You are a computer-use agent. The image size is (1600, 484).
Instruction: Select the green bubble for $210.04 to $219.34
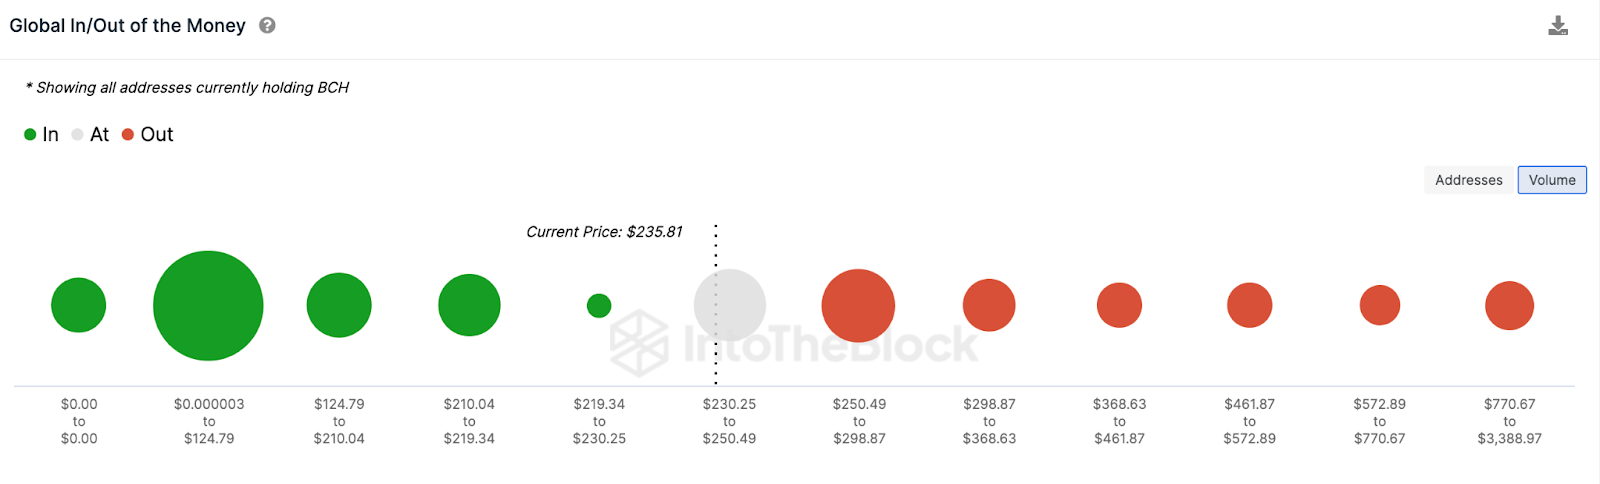tap(469, 305)
